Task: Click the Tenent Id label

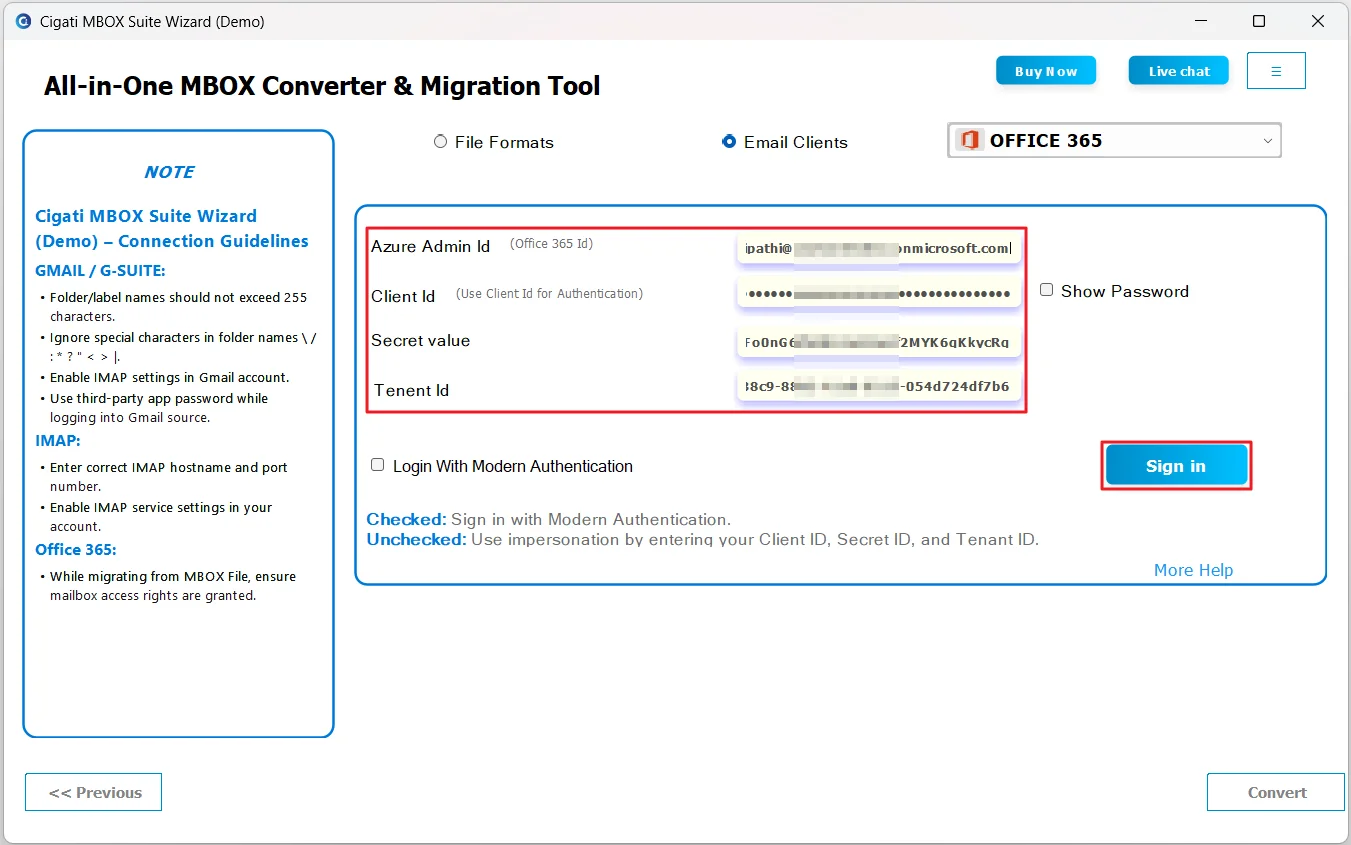Action: 411,390
